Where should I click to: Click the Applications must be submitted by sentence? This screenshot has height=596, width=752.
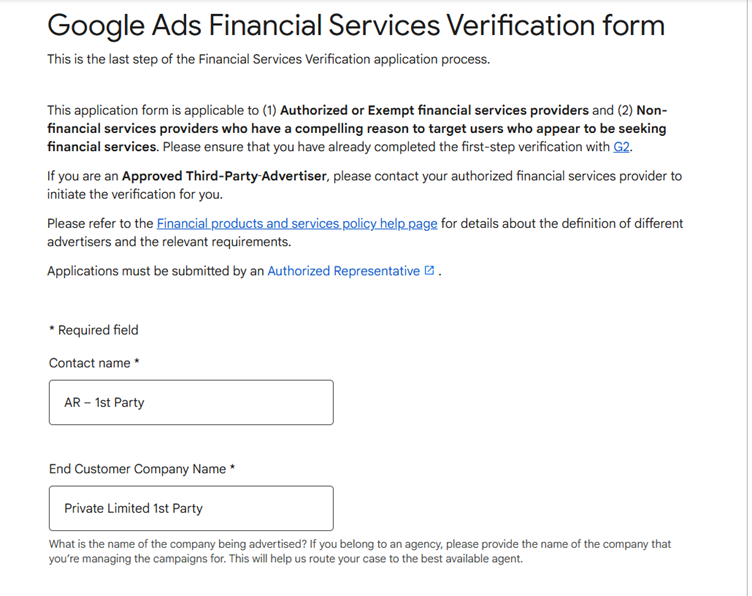point(244,271)
